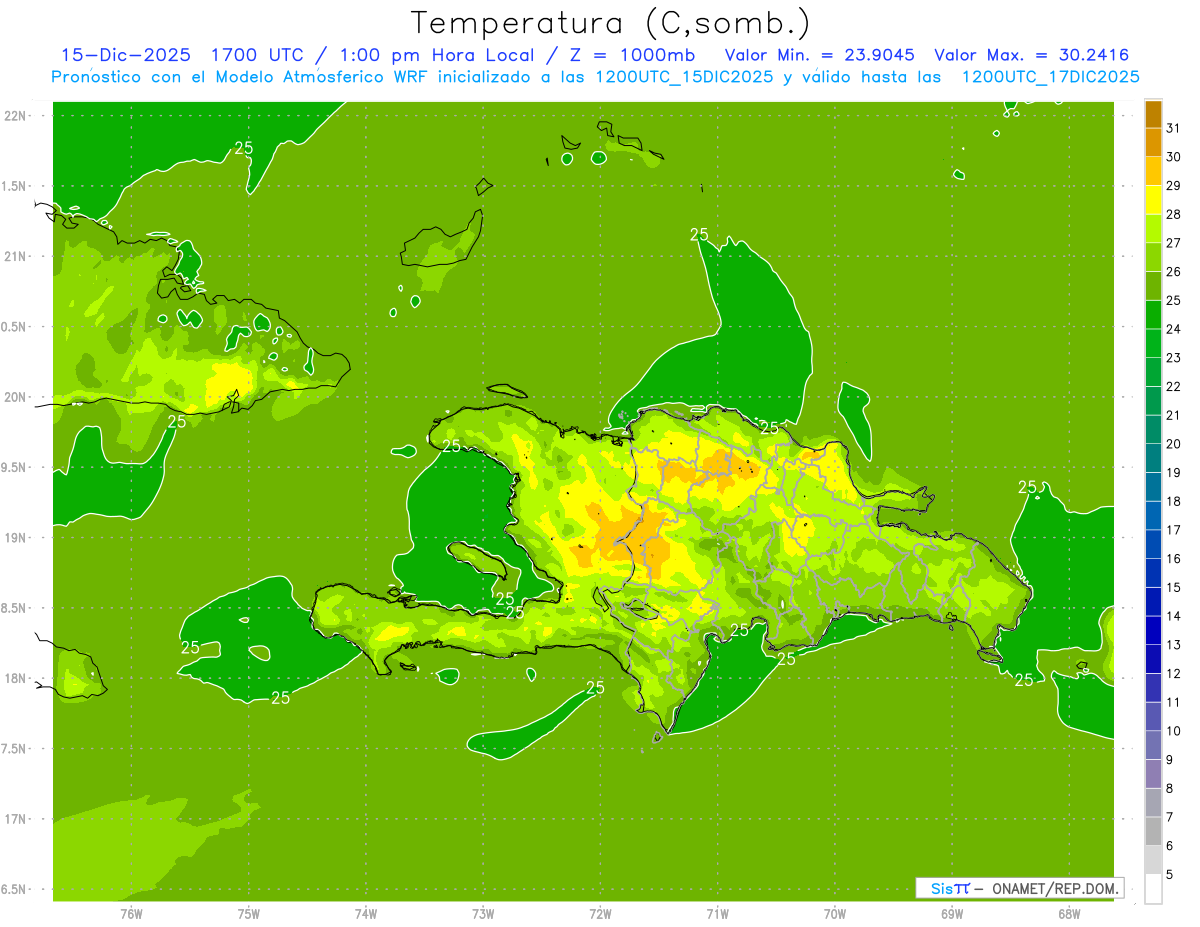Pick the legend color above the 31 mark

point(1153,113)
